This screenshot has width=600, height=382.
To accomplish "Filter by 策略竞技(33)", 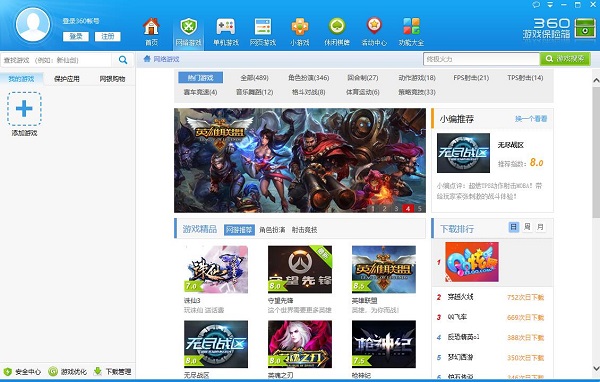I will [x=417, y=92].
